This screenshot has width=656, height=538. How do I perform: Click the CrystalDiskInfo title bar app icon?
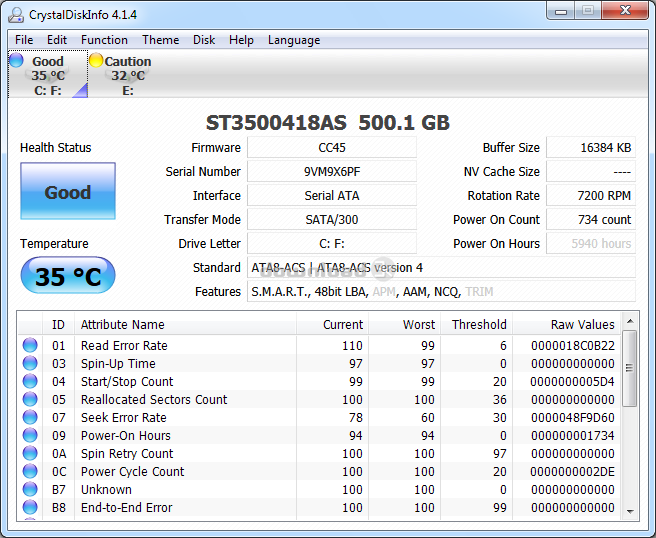(x=16, y=15)
